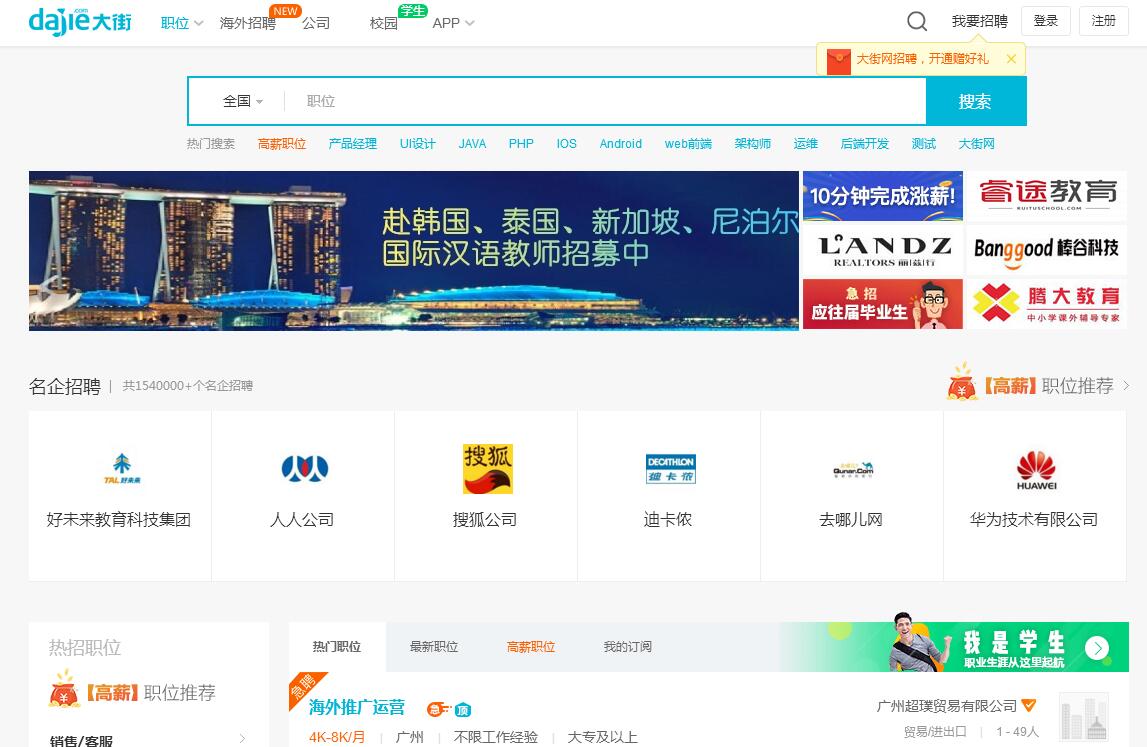1147x747 pixels.
Task: Open the 人人公司 logo tile
Action: [304, 469]
